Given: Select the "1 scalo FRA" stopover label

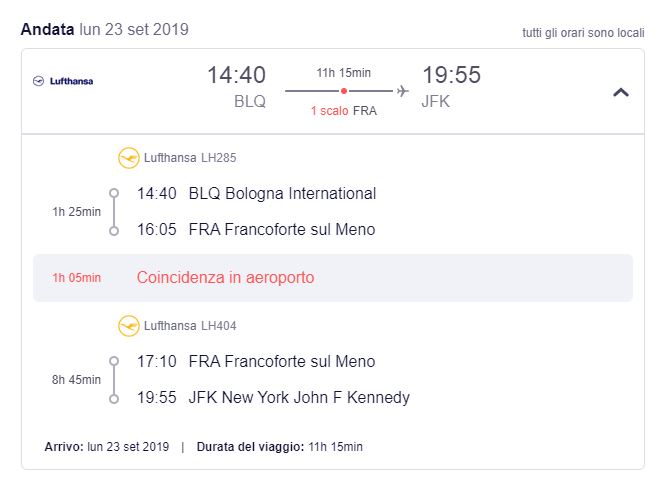Looking at the screenshot, I should pos(343,111).
